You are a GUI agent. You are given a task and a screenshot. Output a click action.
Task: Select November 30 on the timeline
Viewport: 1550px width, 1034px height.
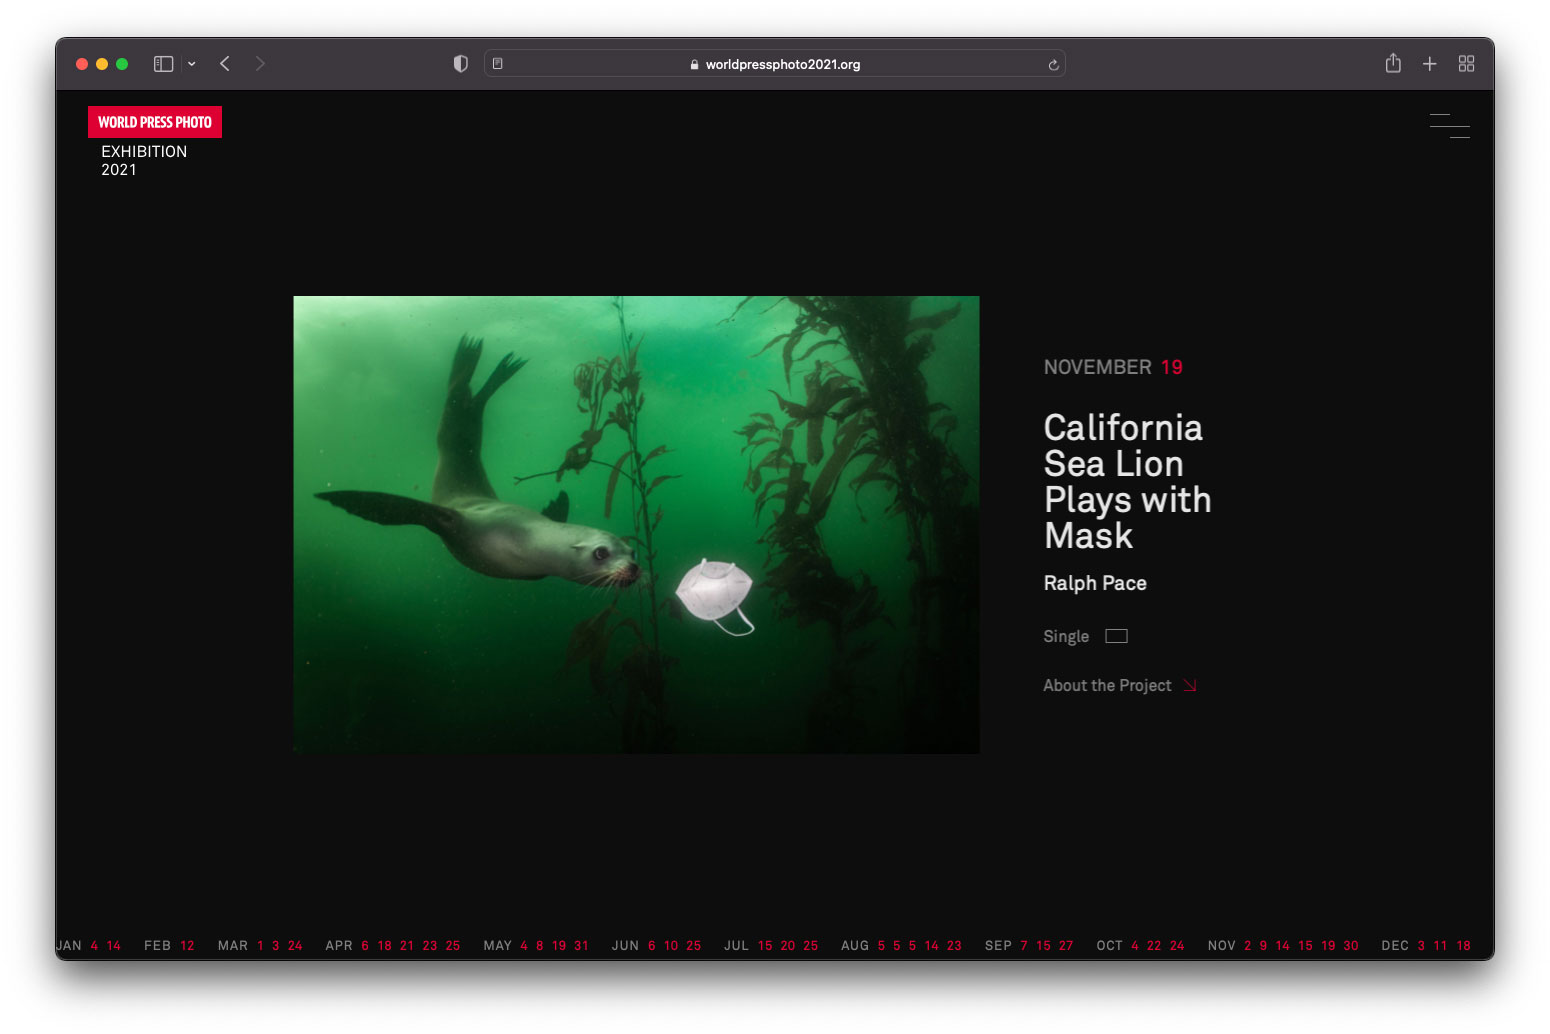point(1351,945)
